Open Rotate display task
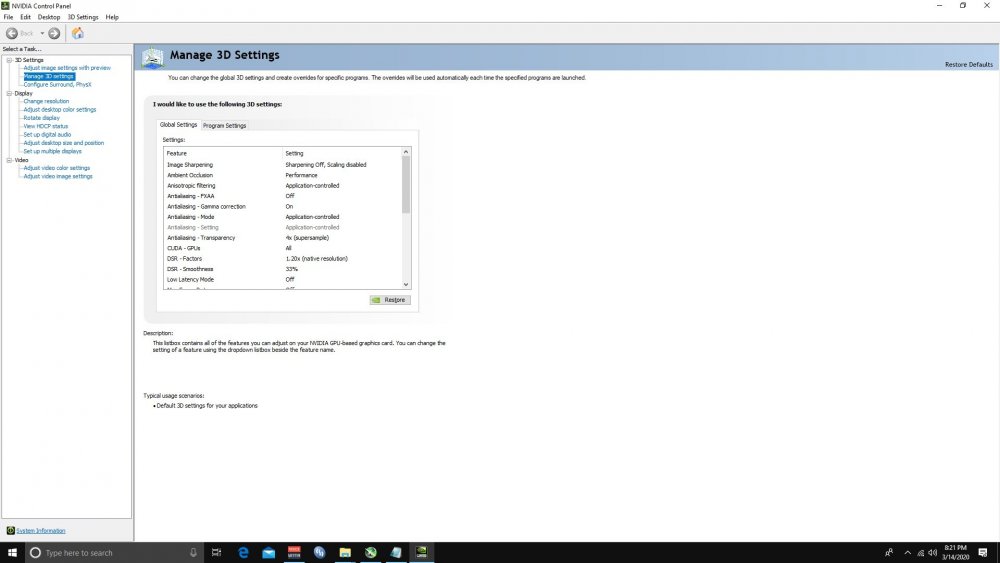The width and height of the screenshot is (1000, 563). pos(41,118)
